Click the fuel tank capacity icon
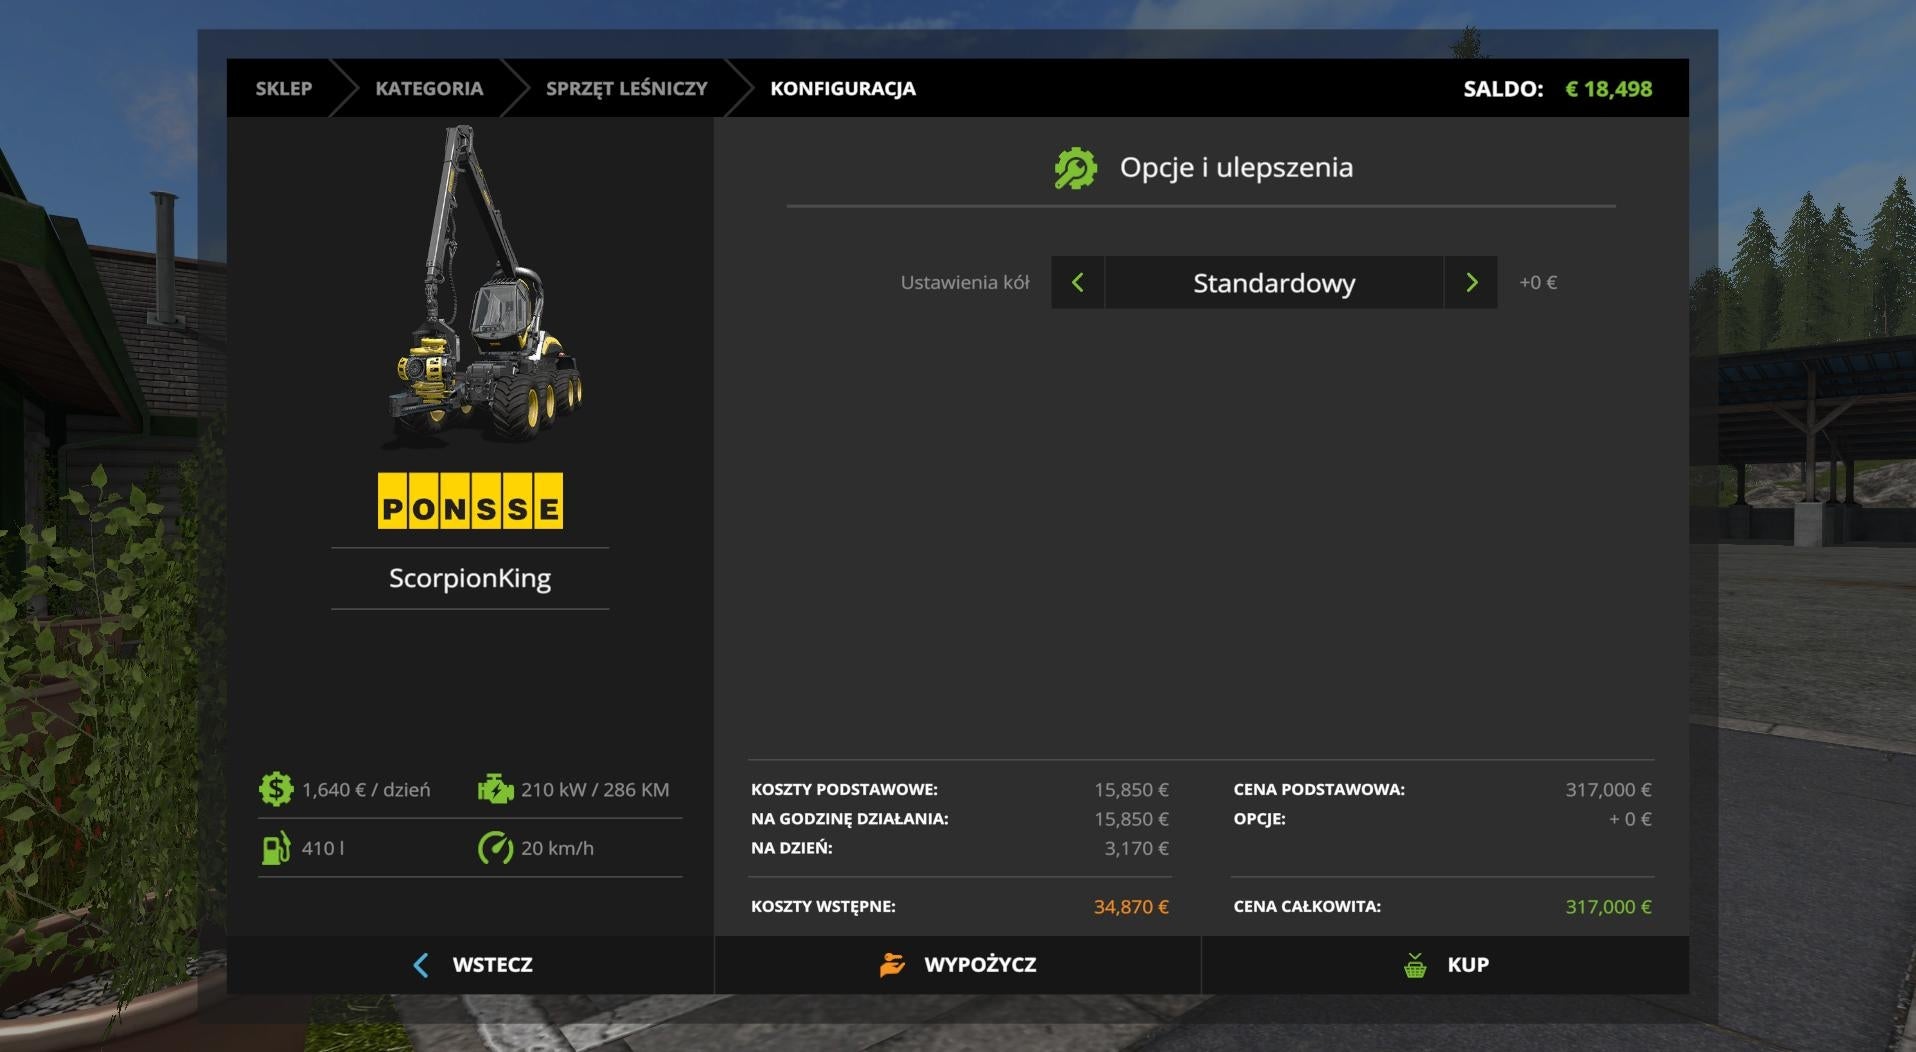The height and width of the screenshot is (1052, 1916). [275, 848]
